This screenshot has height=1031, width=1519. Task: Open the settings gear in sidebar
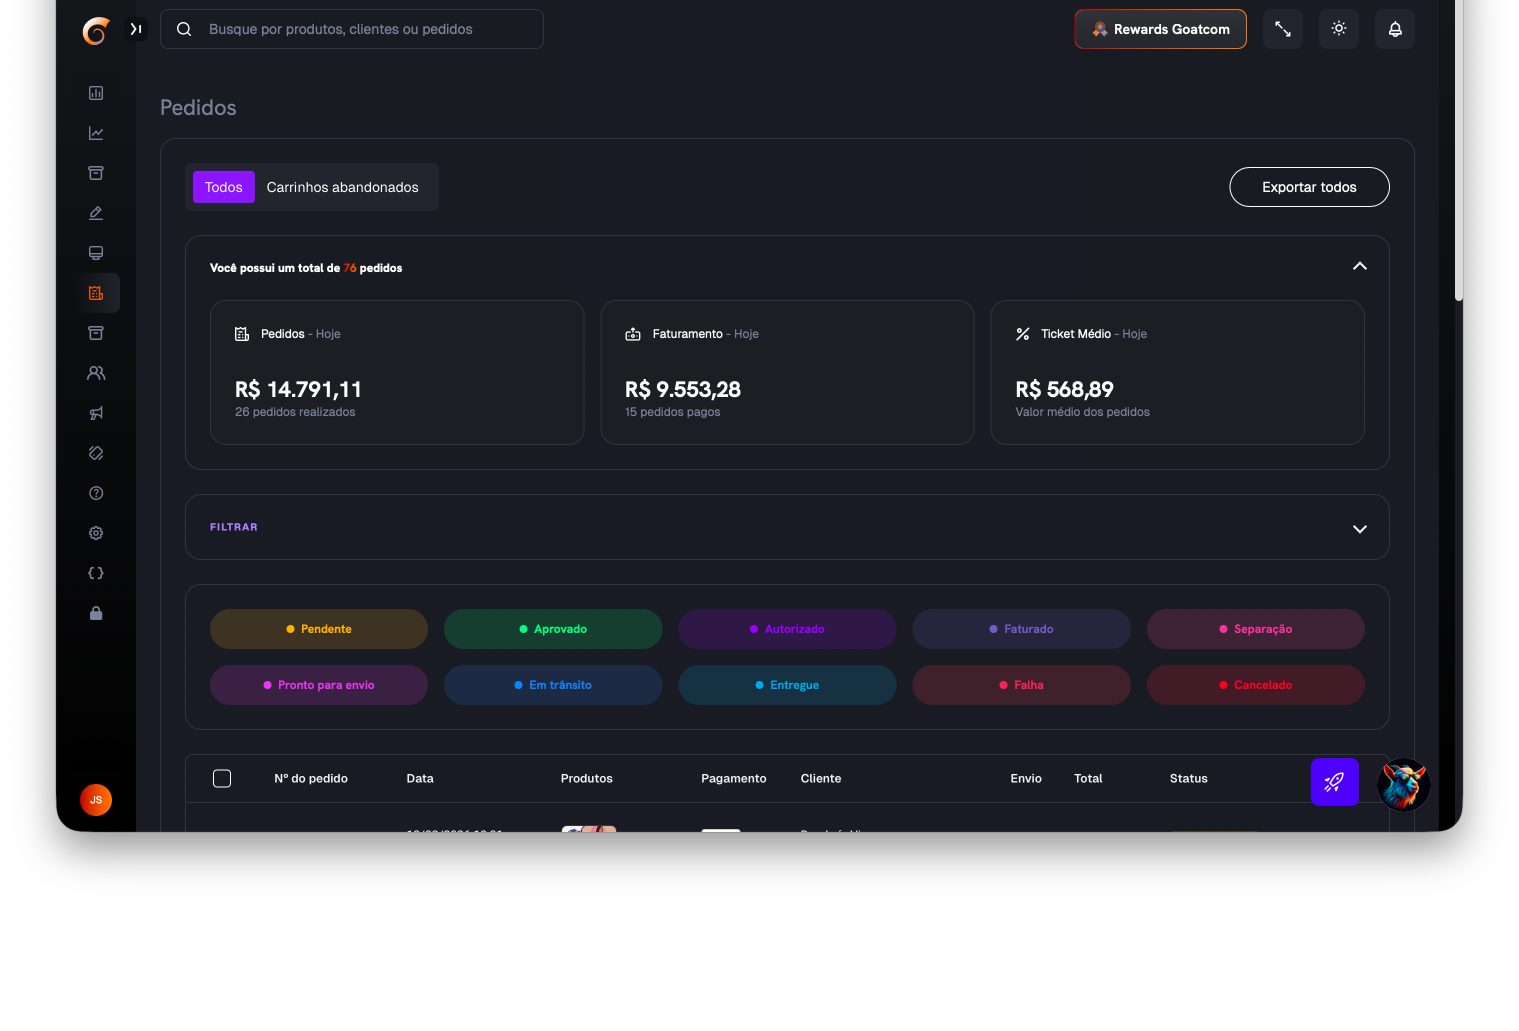(x=96, y=533)
